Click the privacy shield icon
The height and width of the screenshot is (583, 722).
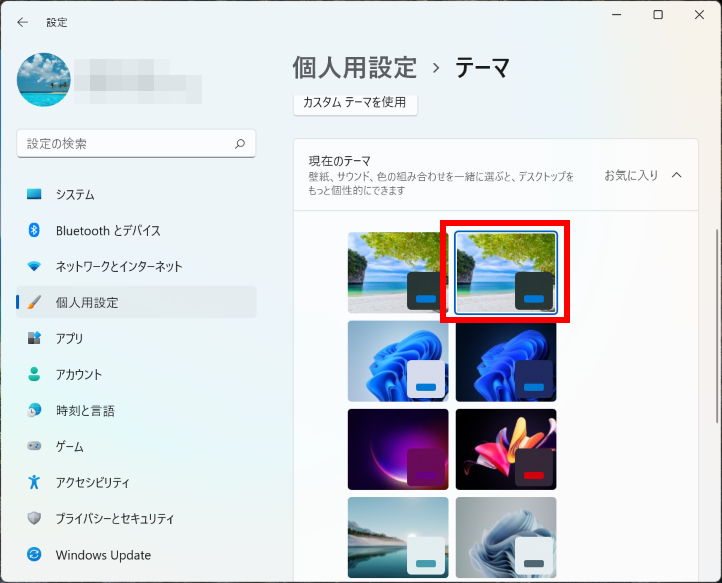34,518
